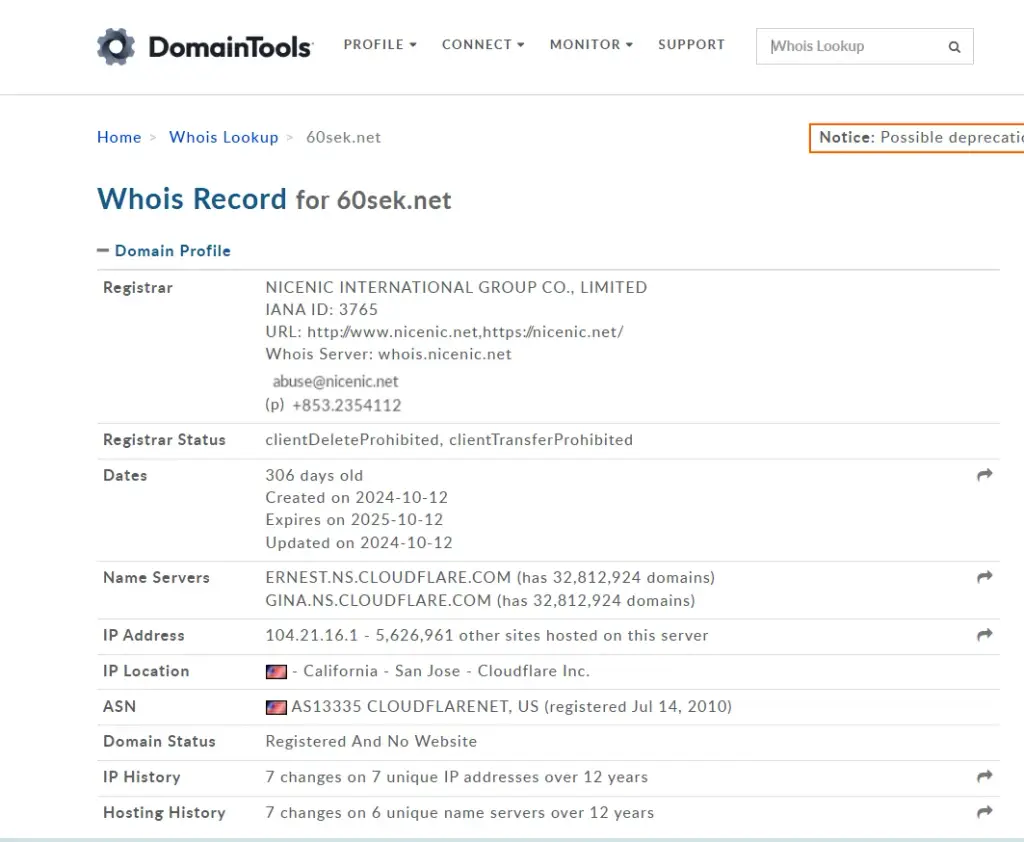Click the IP Address row label
The width and height of the screenshot is (1024, 842).
pos(144,636)
